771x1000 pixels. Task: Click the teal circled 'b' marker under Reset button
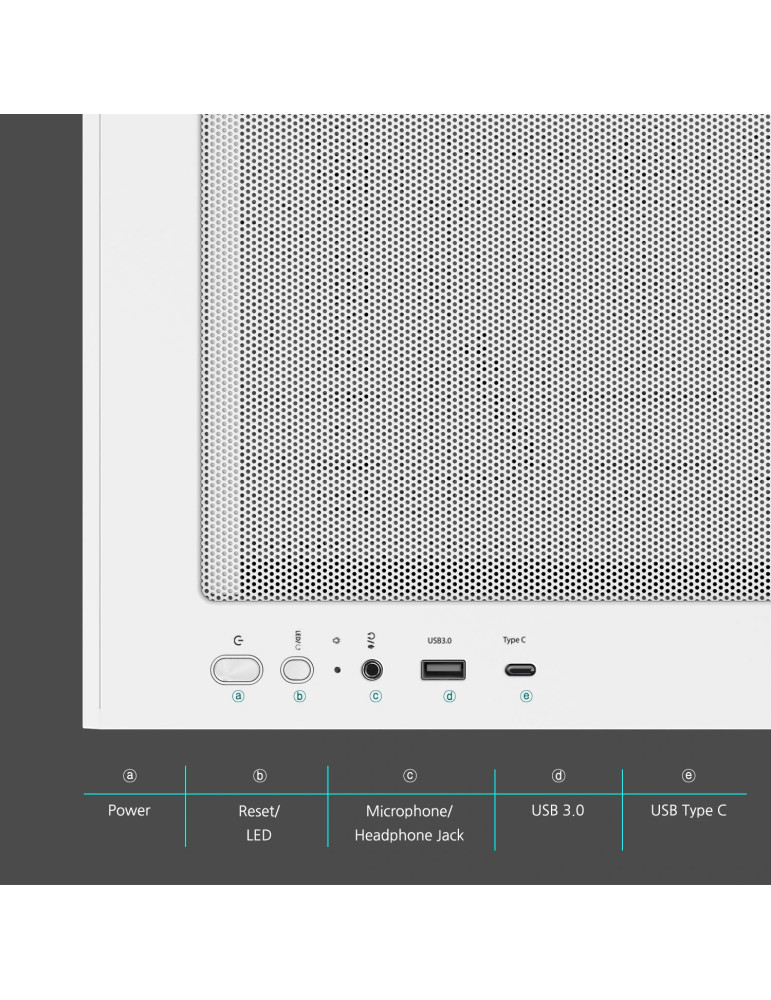click(x=299, y=696)
